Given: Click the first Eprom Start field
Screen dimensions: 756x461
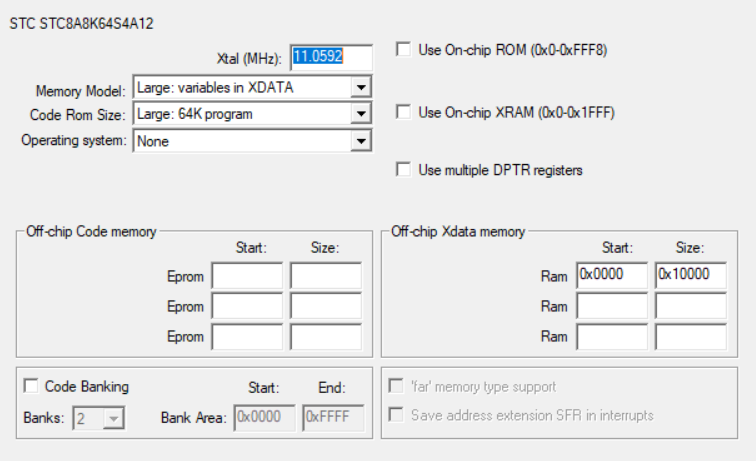Looking at the screenshot, I should (247, 276).
